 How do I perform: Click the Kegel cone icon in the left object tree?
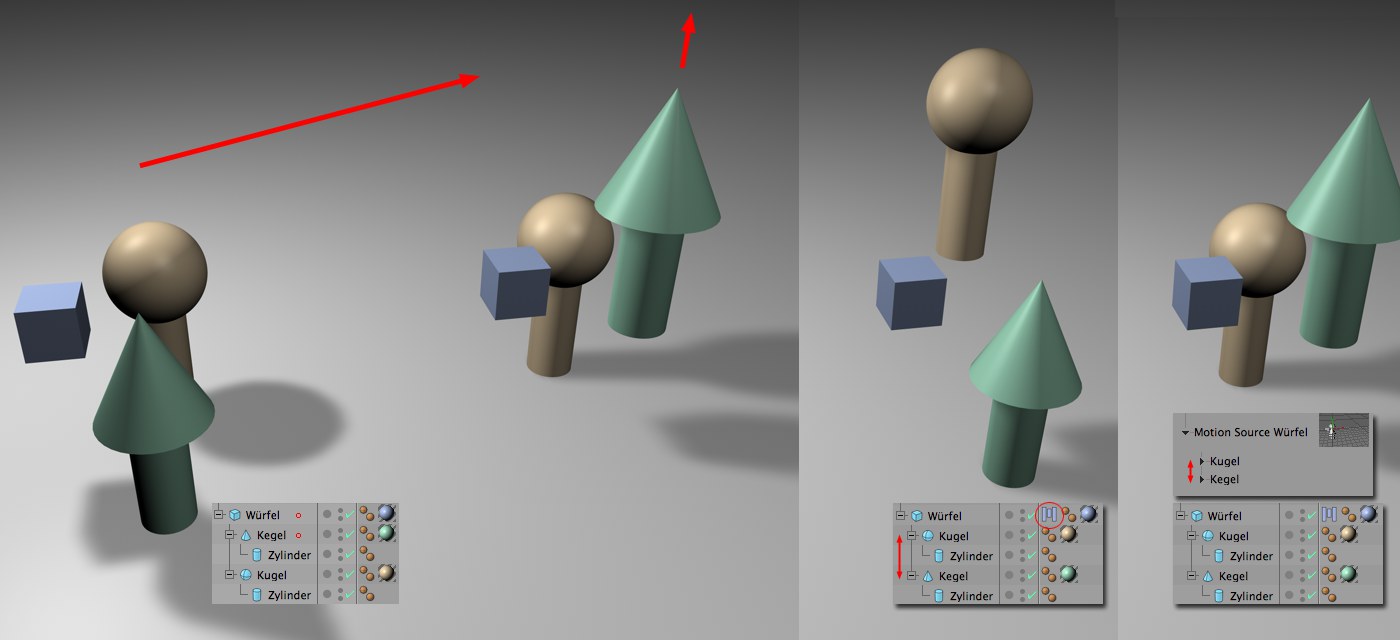(x=246, y=535)
